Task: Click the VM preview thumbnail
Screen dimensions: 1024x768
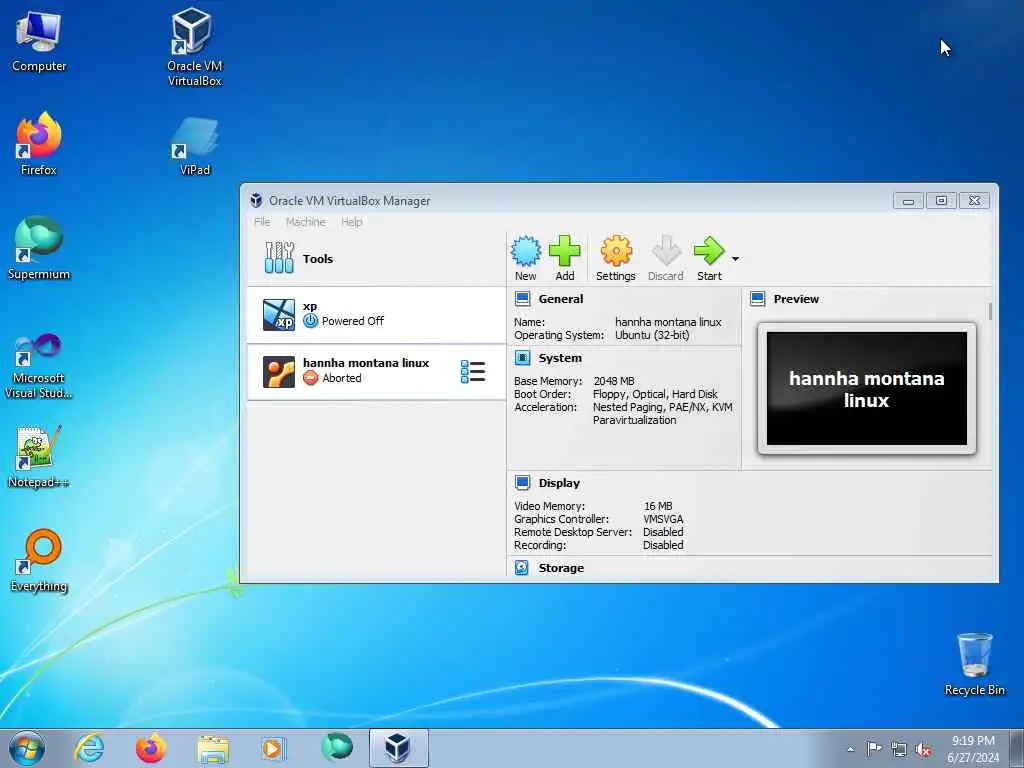Action: pyautogui.click(x=867, y=389)
